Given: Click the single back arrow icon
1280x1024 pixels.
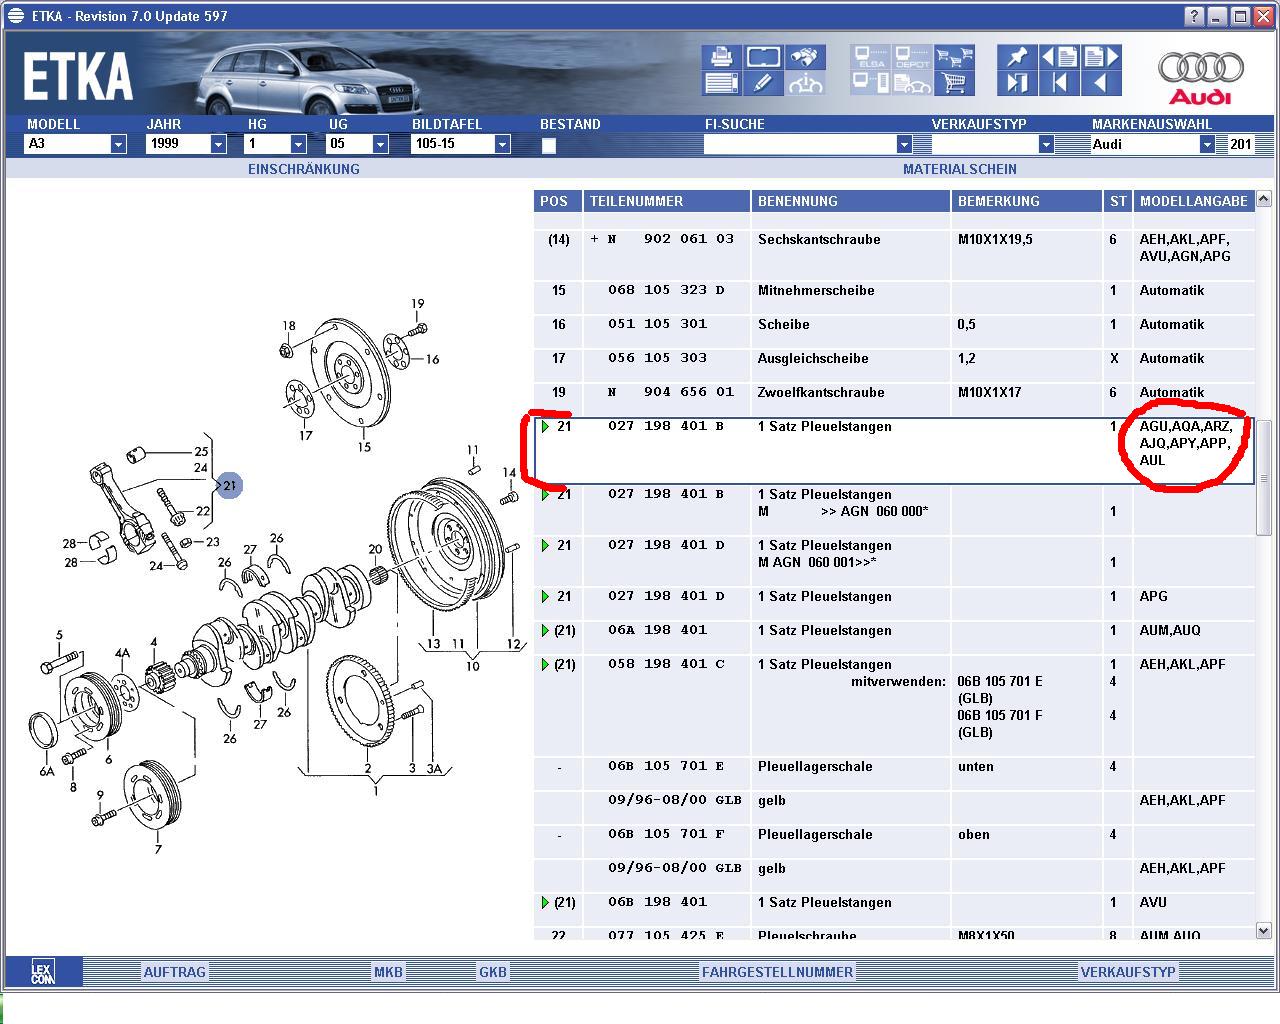Looking at the screenshot, I should tap(1101, 83).
